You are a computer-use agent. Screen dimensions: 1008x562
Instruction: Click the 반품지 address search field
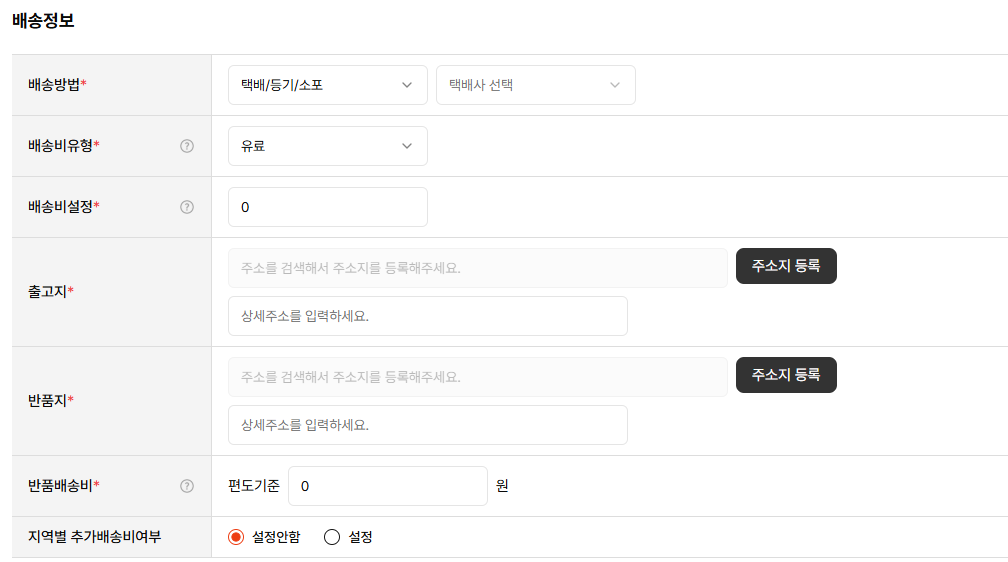click(x=477, y=377)
